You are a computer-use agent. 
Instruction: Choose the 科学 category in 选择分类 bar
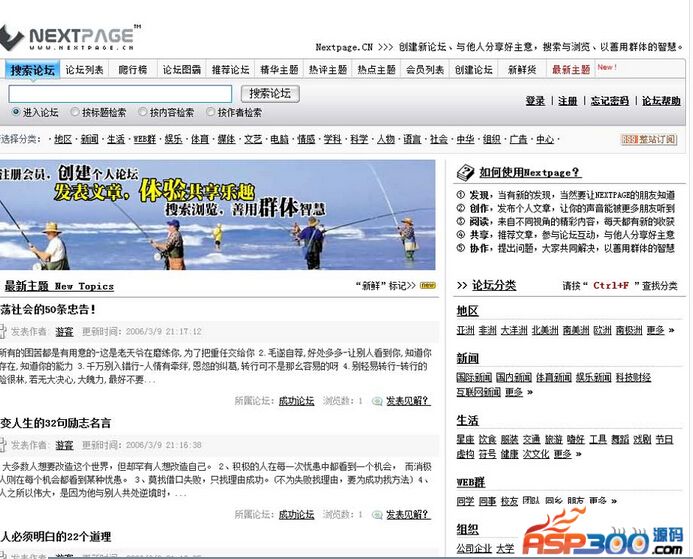359,139
